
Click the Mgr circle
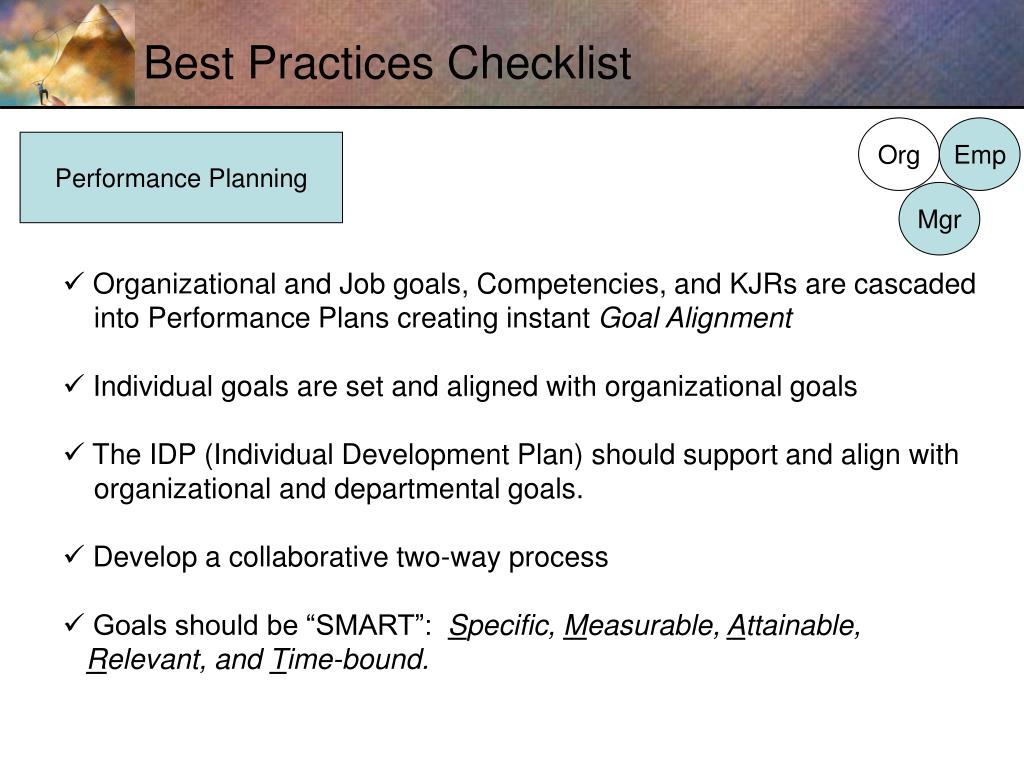939,219
